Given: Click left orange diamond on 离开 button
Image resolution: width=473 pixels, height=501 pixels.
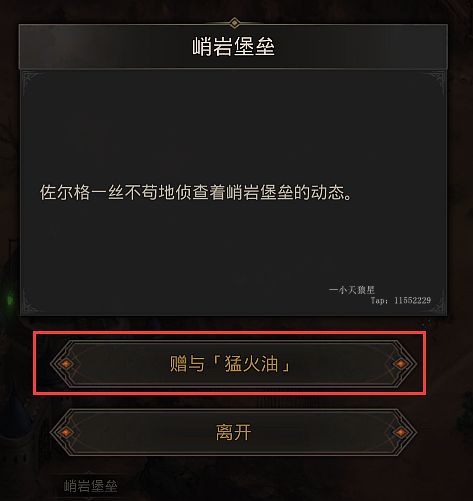Looking at the screenshot, I should pyautogui.click(x=66, y=432).
